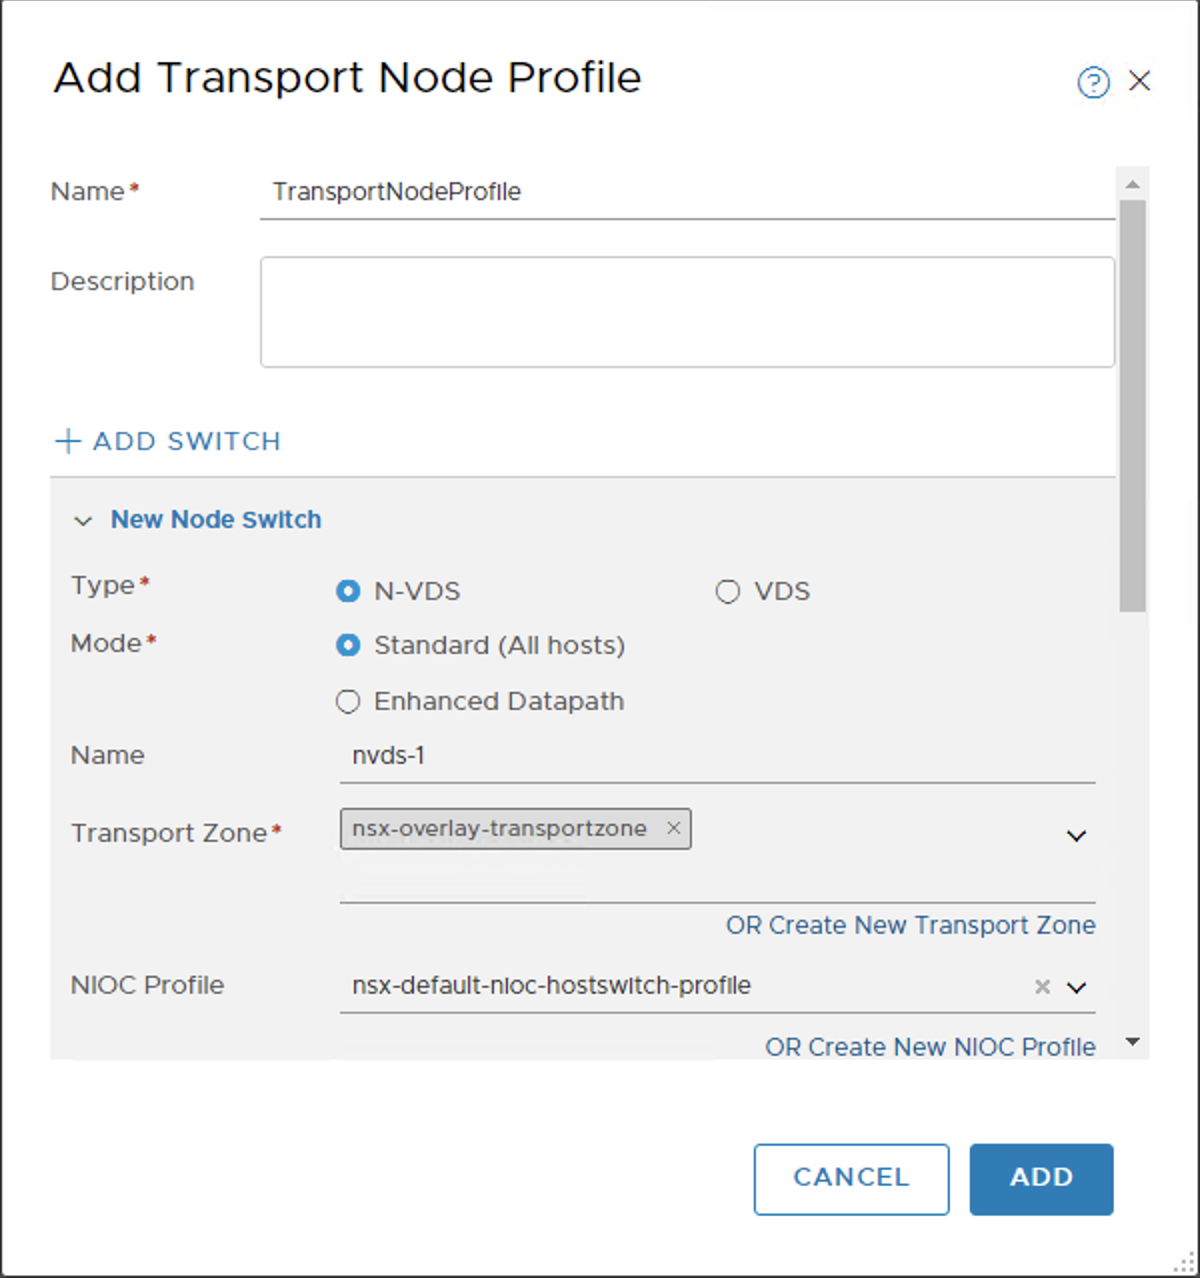Click the ADD button
1200x1278 pixels.
click(1041, 1178)
